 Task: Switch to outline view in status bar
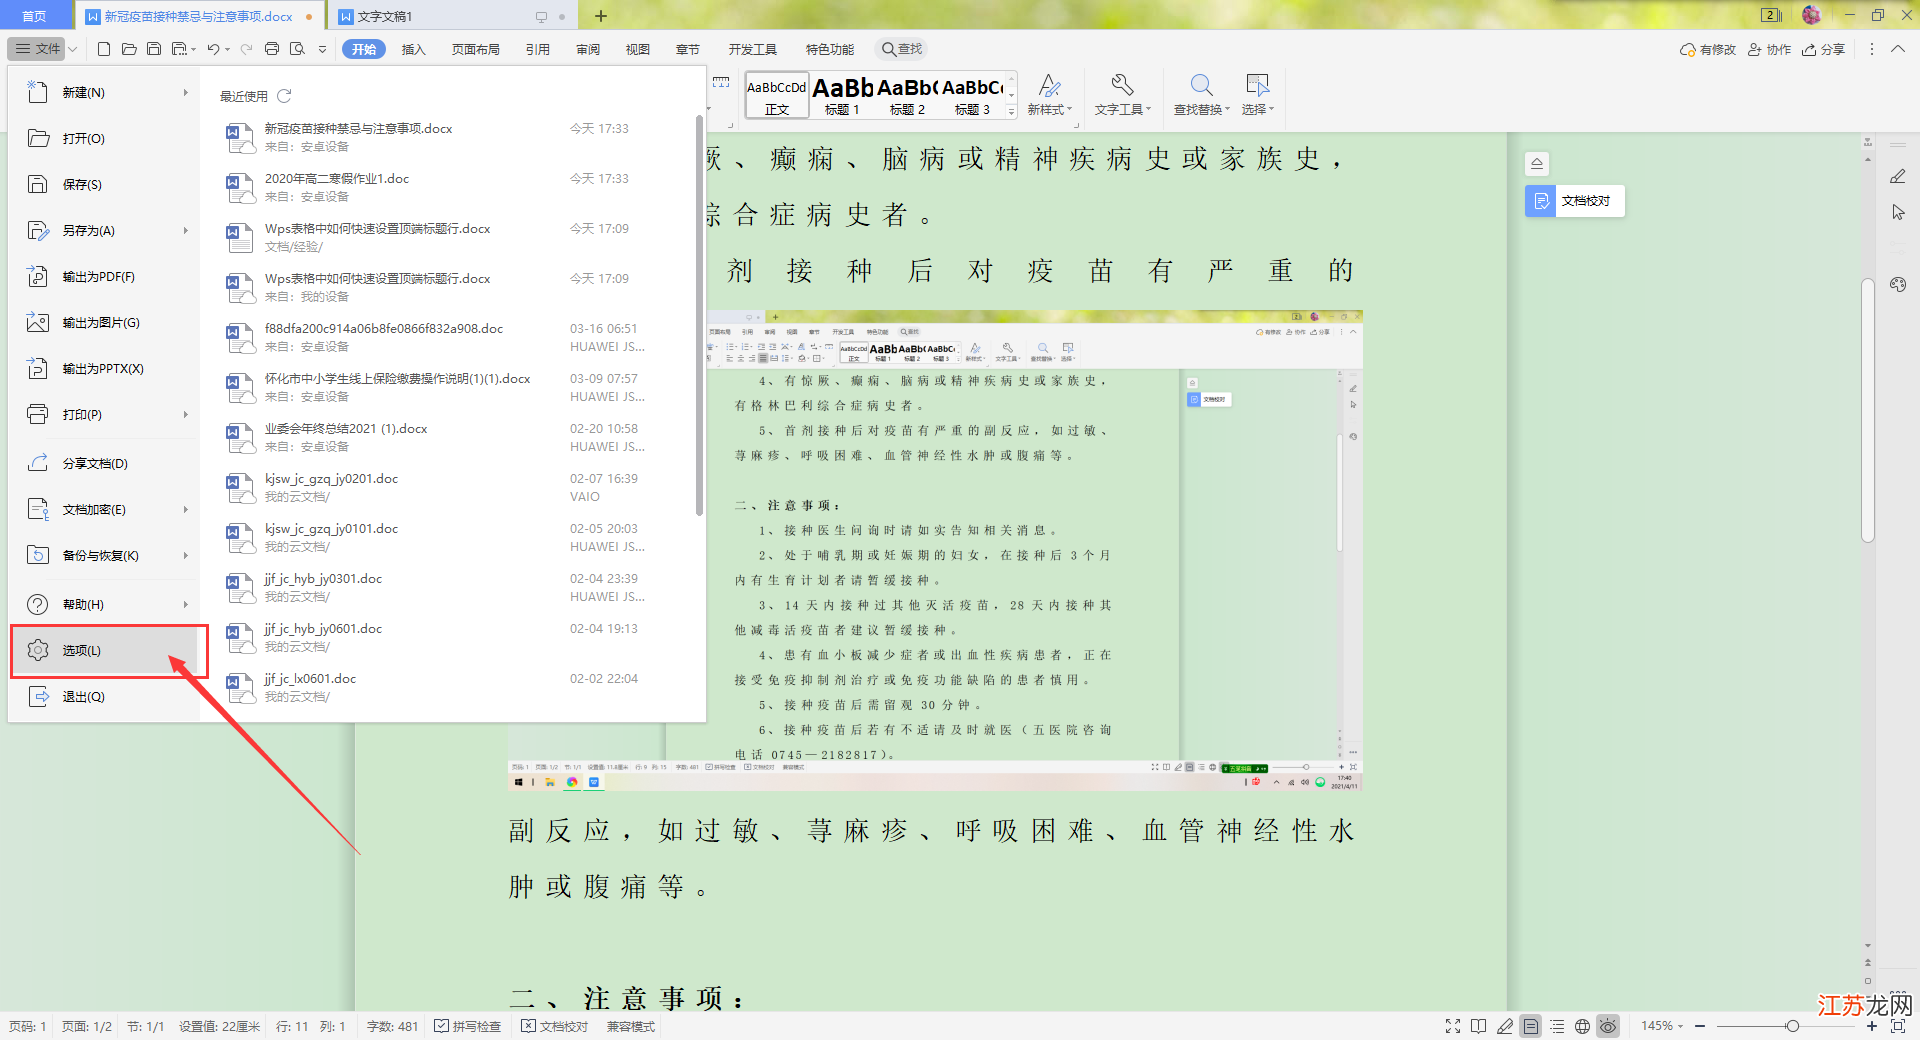click(x=1557, y=1026)
